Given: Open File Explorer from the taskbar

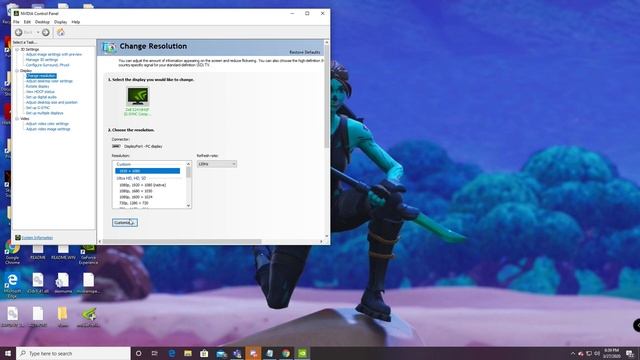Looking at the screenshot, I should [188, 353].
